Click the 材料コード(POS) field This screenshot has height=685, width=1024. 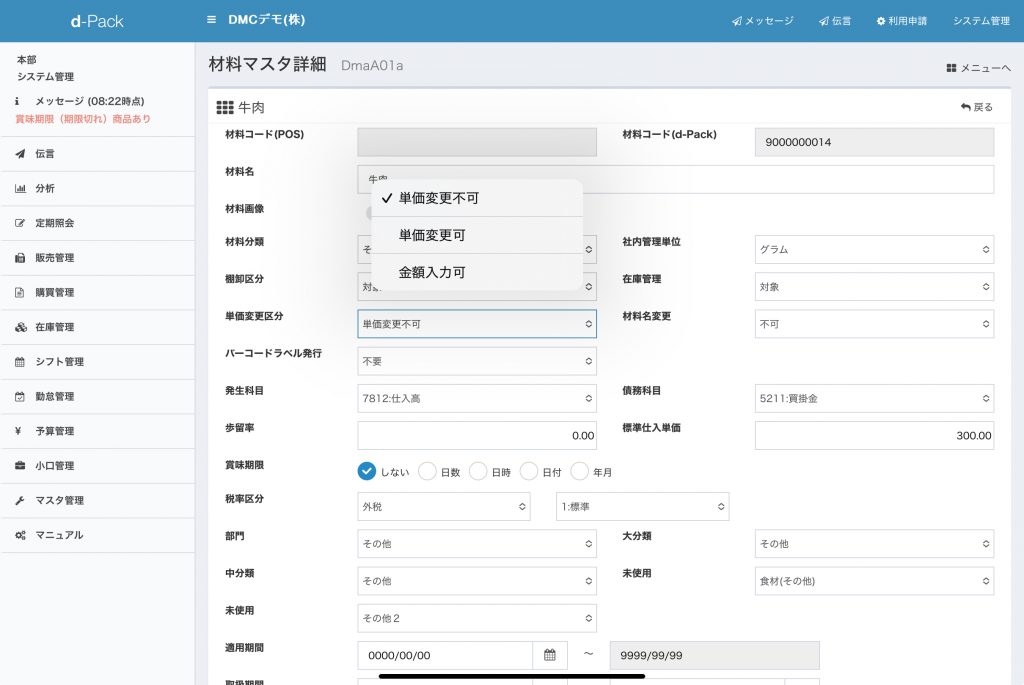click(x=477, y=142)
